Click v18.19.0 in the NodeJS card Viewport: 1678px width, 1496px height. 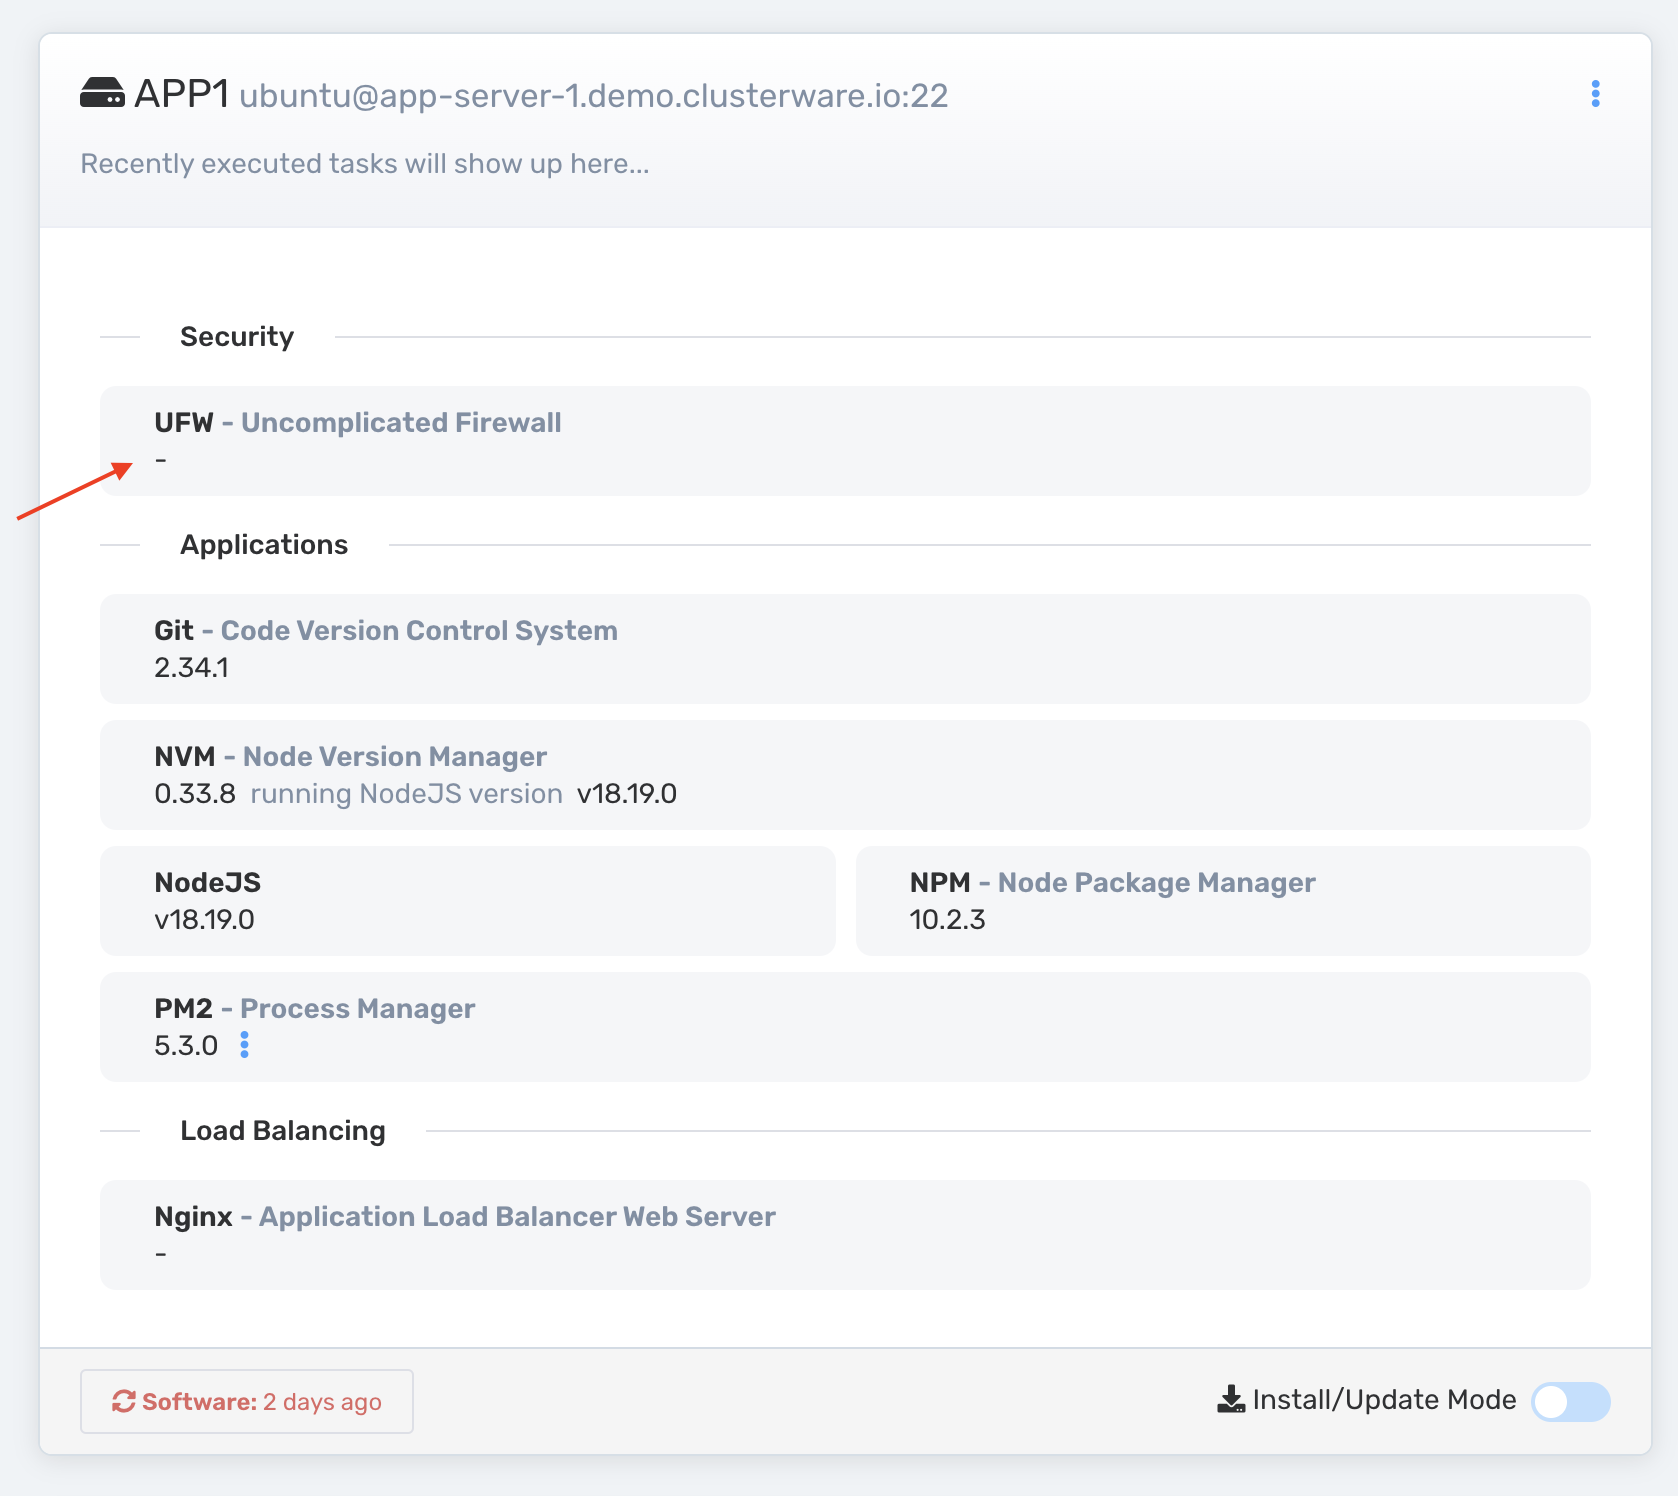(204, 919)
